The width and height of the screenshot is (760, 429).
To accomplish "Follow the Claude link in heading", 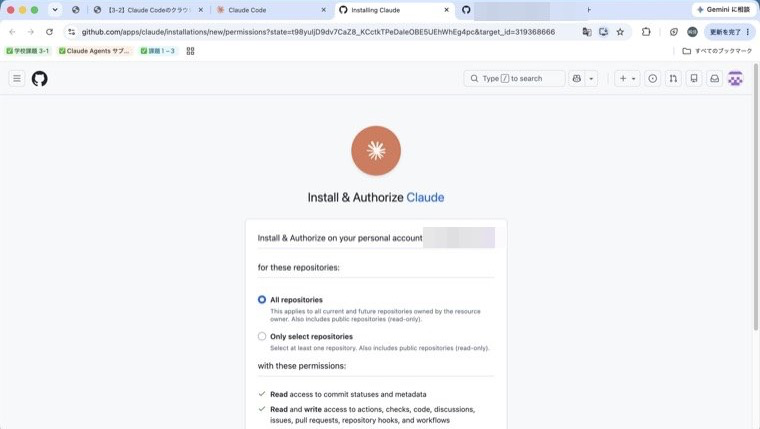I will click(x=425, y=197).
